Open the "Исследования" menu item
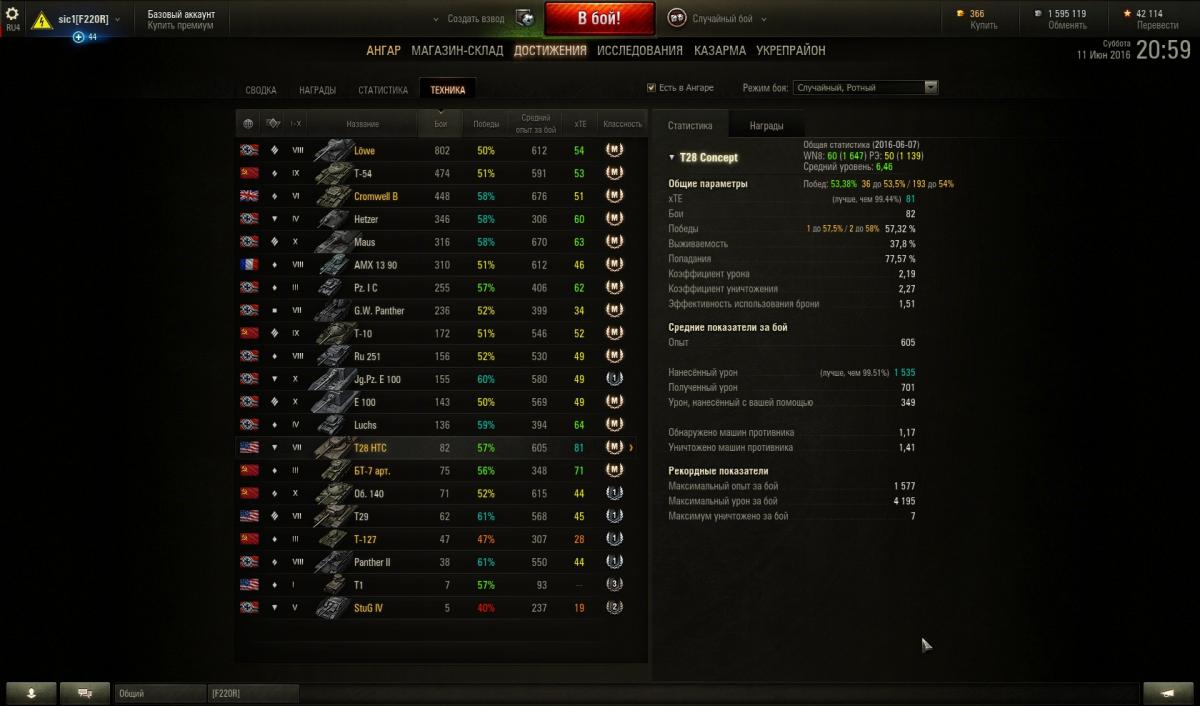1200x706 pixels. pyautogui.click(x=640, y=50)
